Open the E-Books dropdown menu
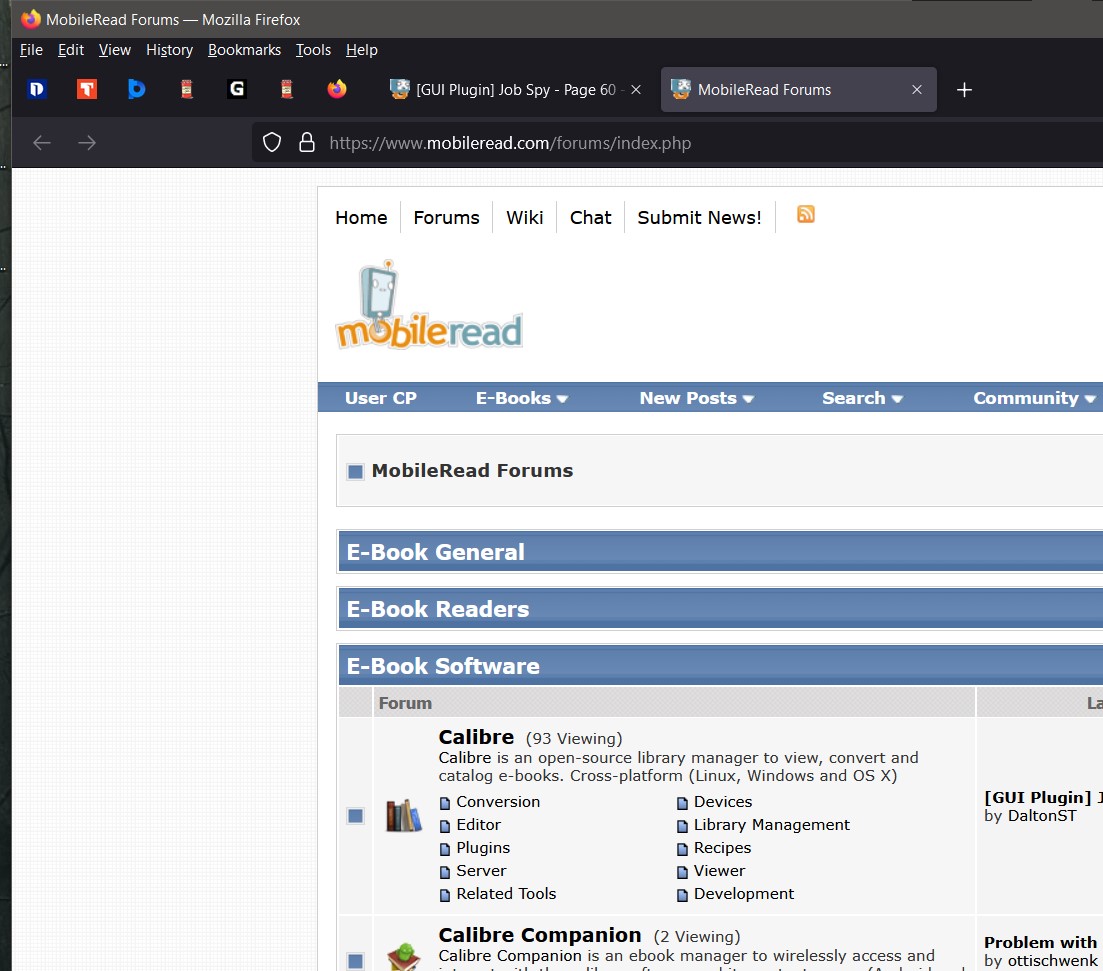 [x=521, y=398]
